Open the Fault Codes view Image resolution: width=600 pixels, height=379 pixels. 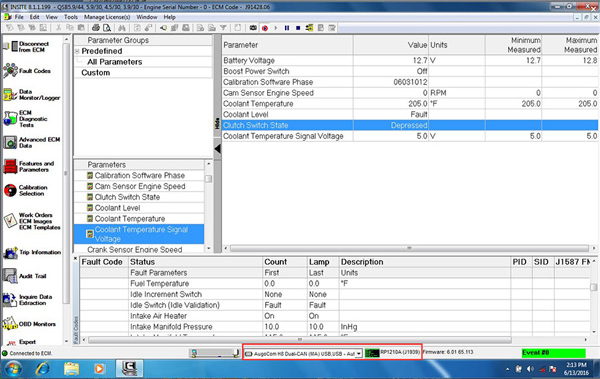pyautogui.click(x=28, y=71)
